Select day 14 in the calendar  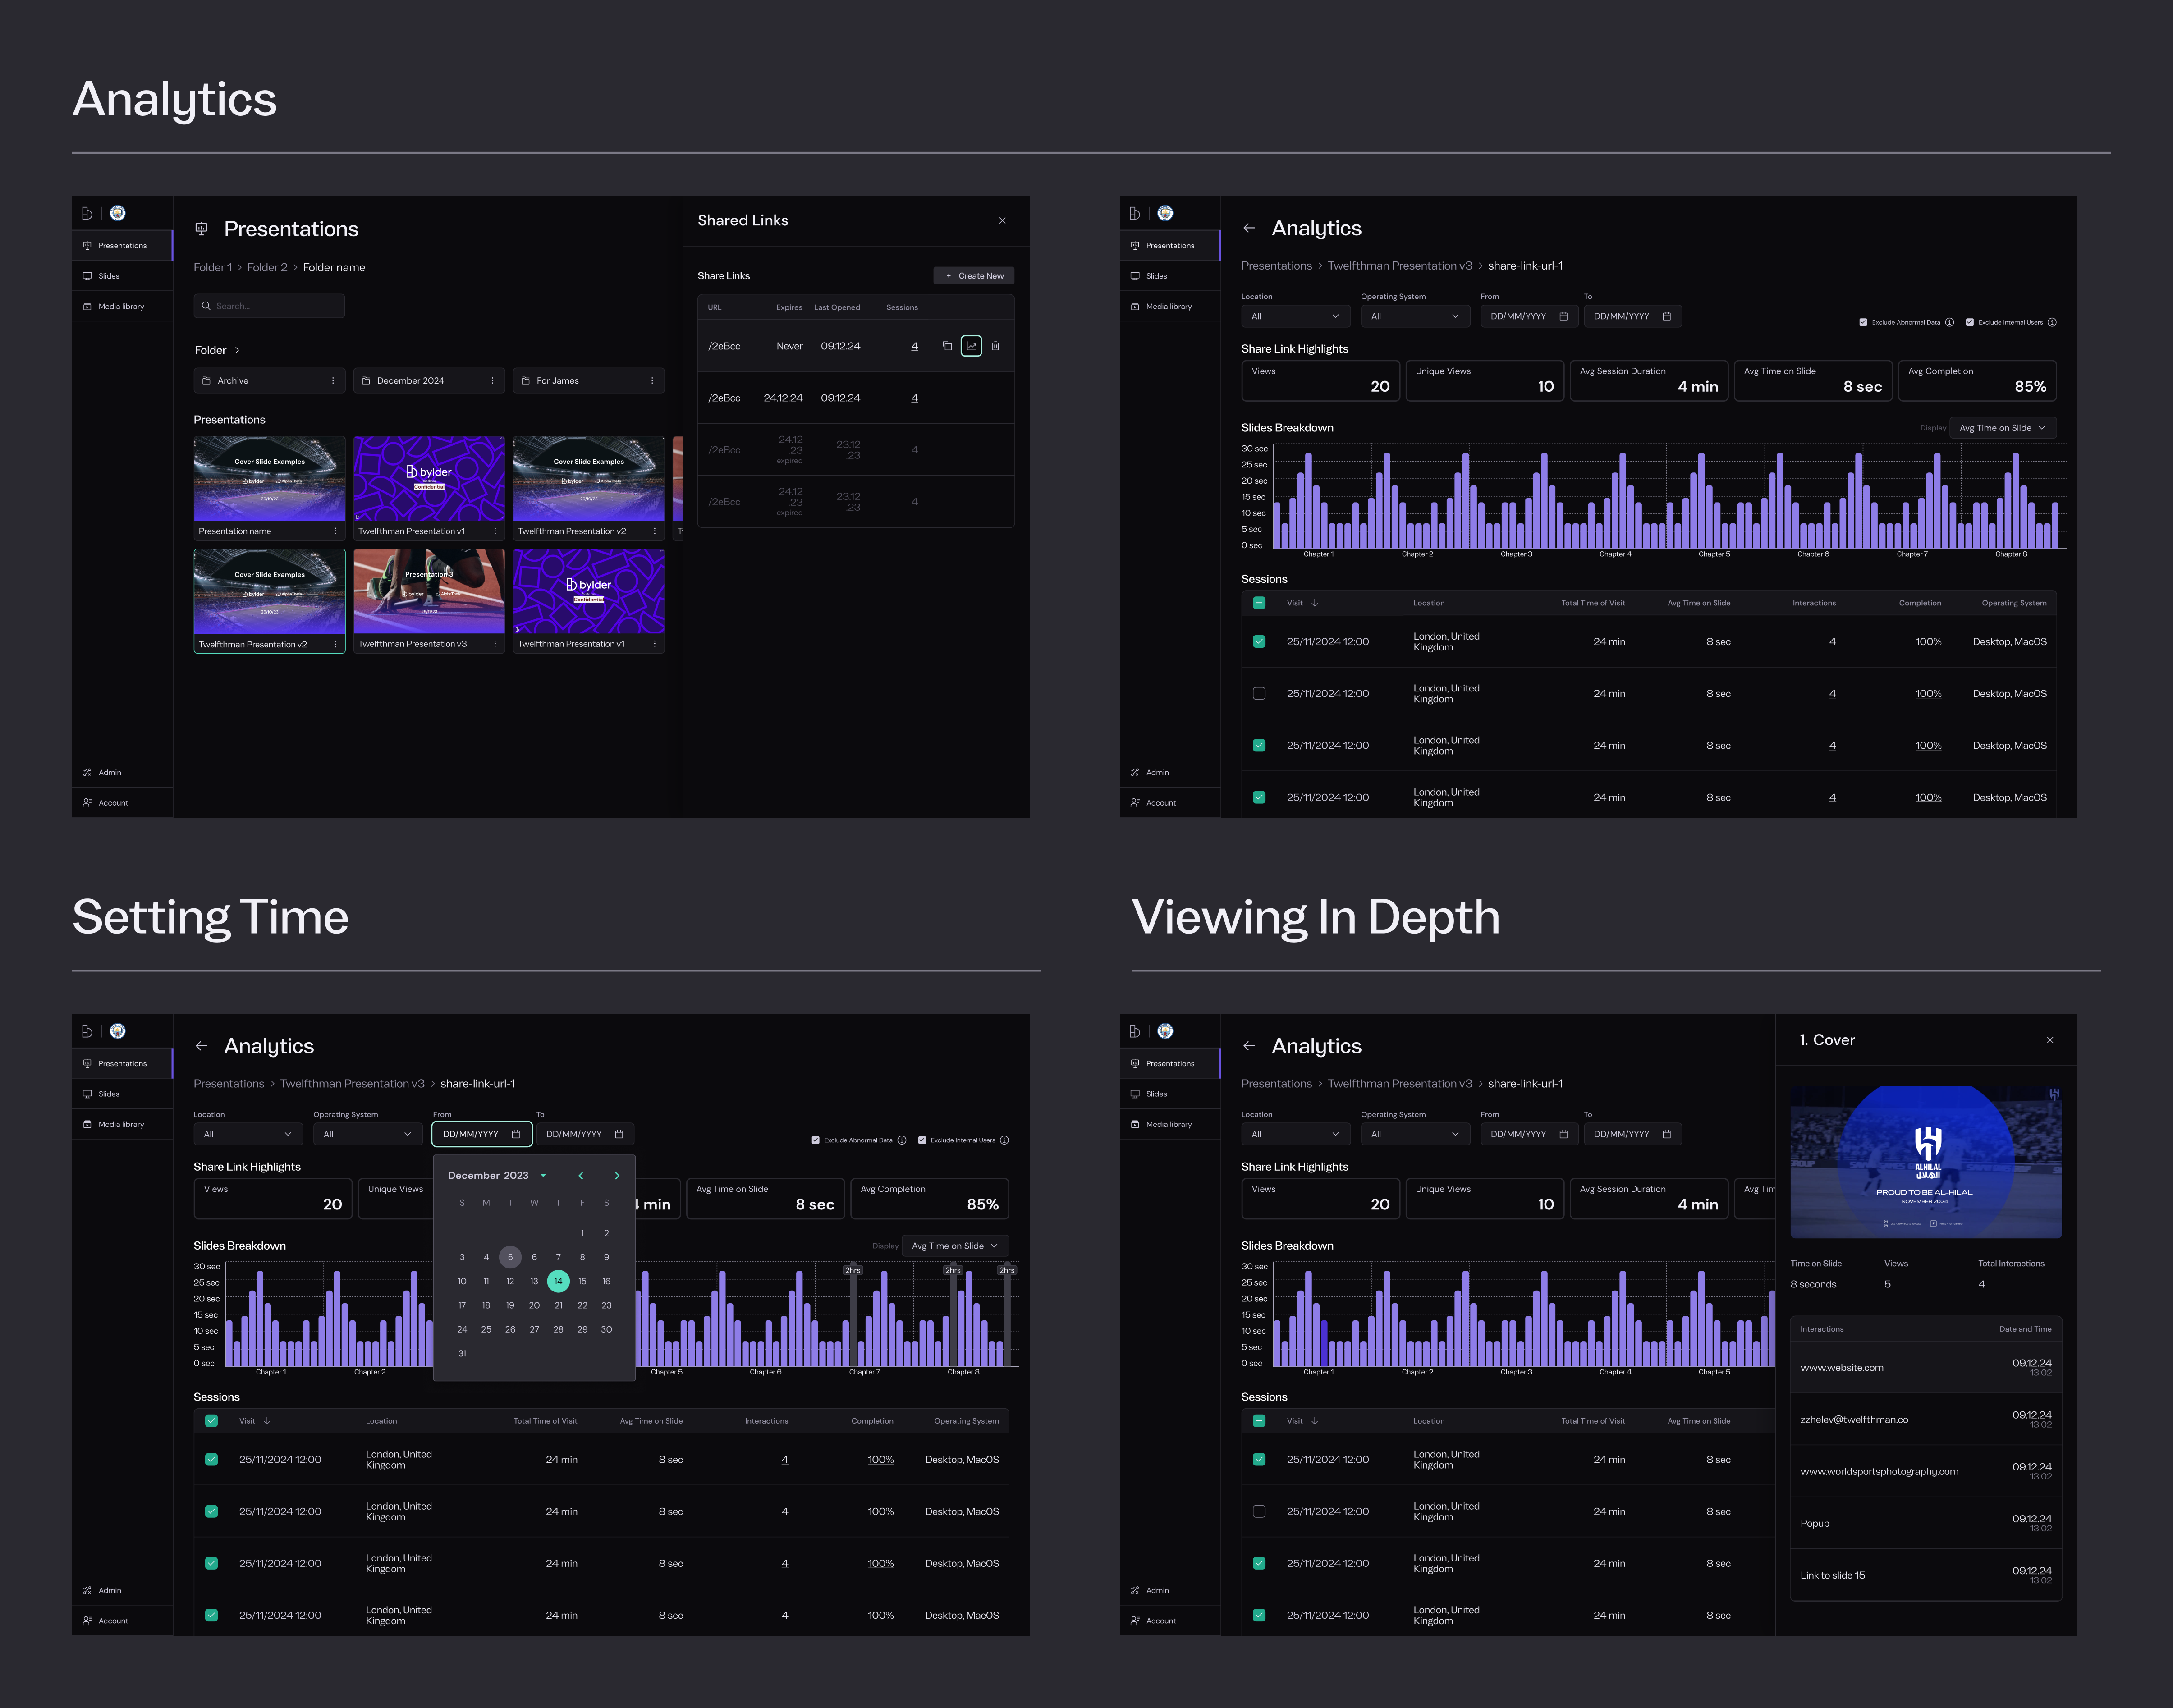[x=558, y=1281]
